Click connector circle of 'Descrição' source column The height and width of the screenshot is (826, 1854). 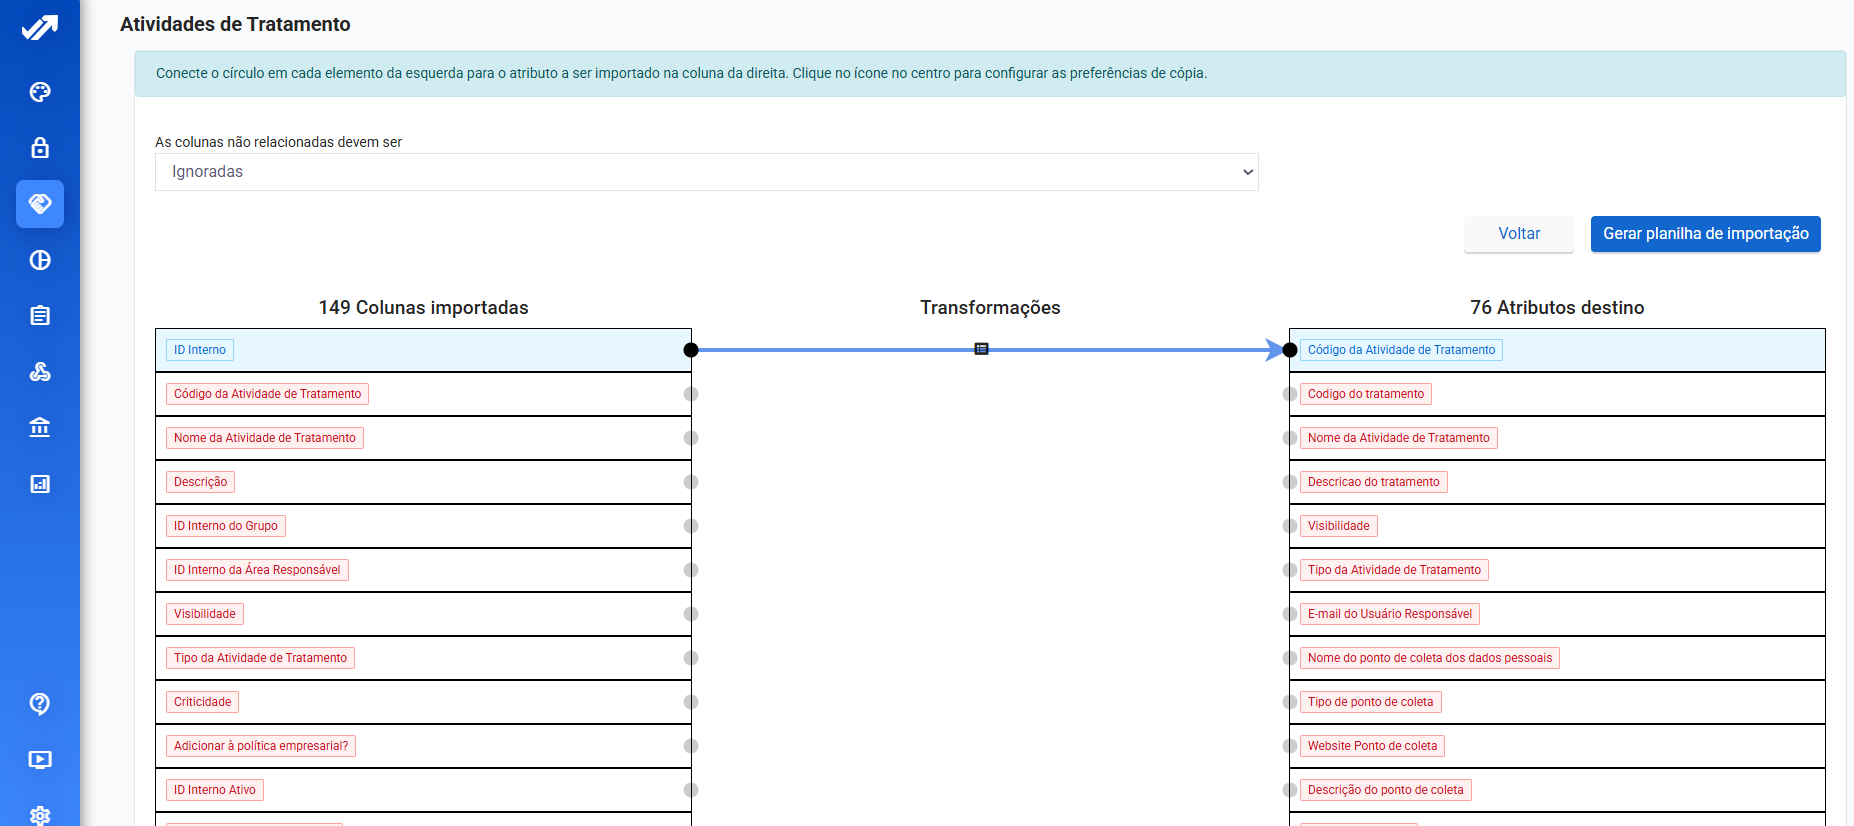coord(691,482)
